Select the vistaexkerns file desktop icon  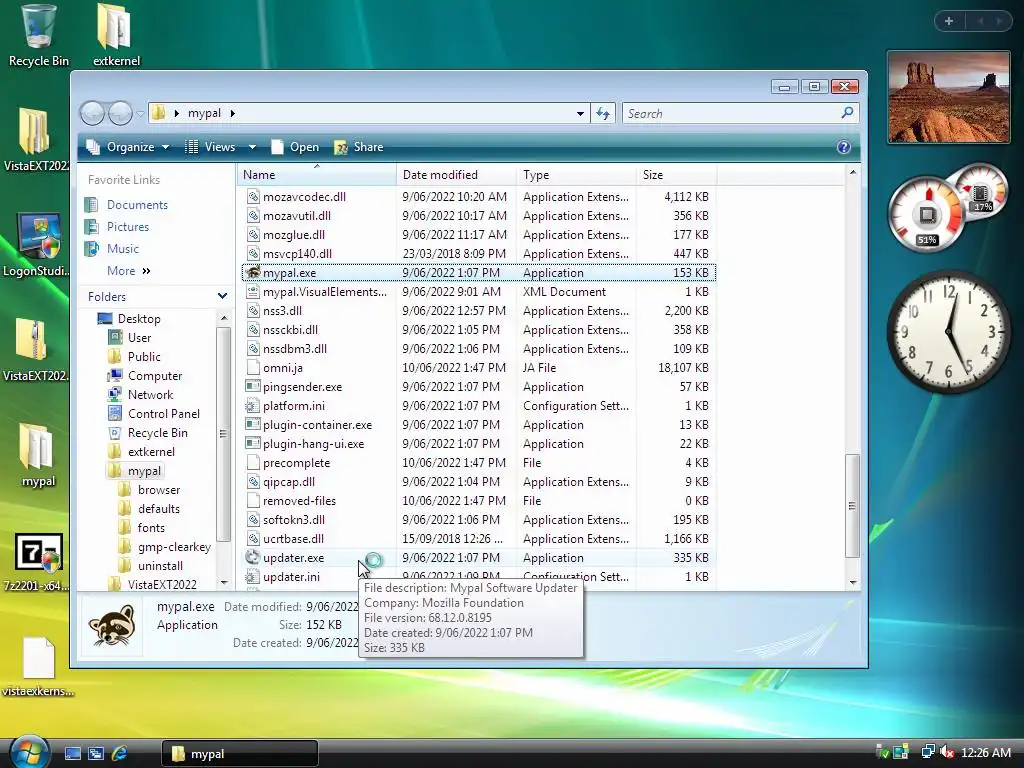click(37, 666)
